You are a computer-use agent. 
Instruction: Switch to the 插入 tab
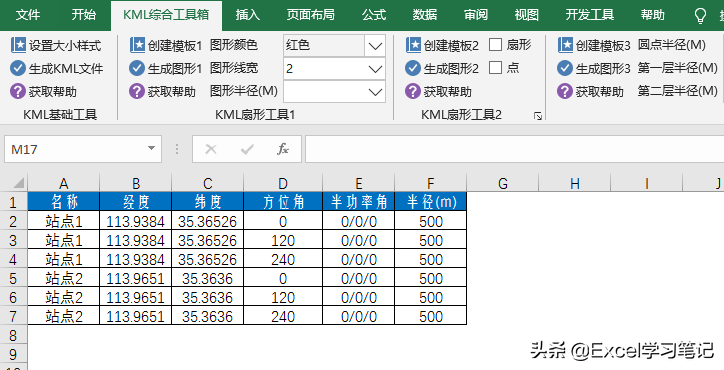[247, 15]
